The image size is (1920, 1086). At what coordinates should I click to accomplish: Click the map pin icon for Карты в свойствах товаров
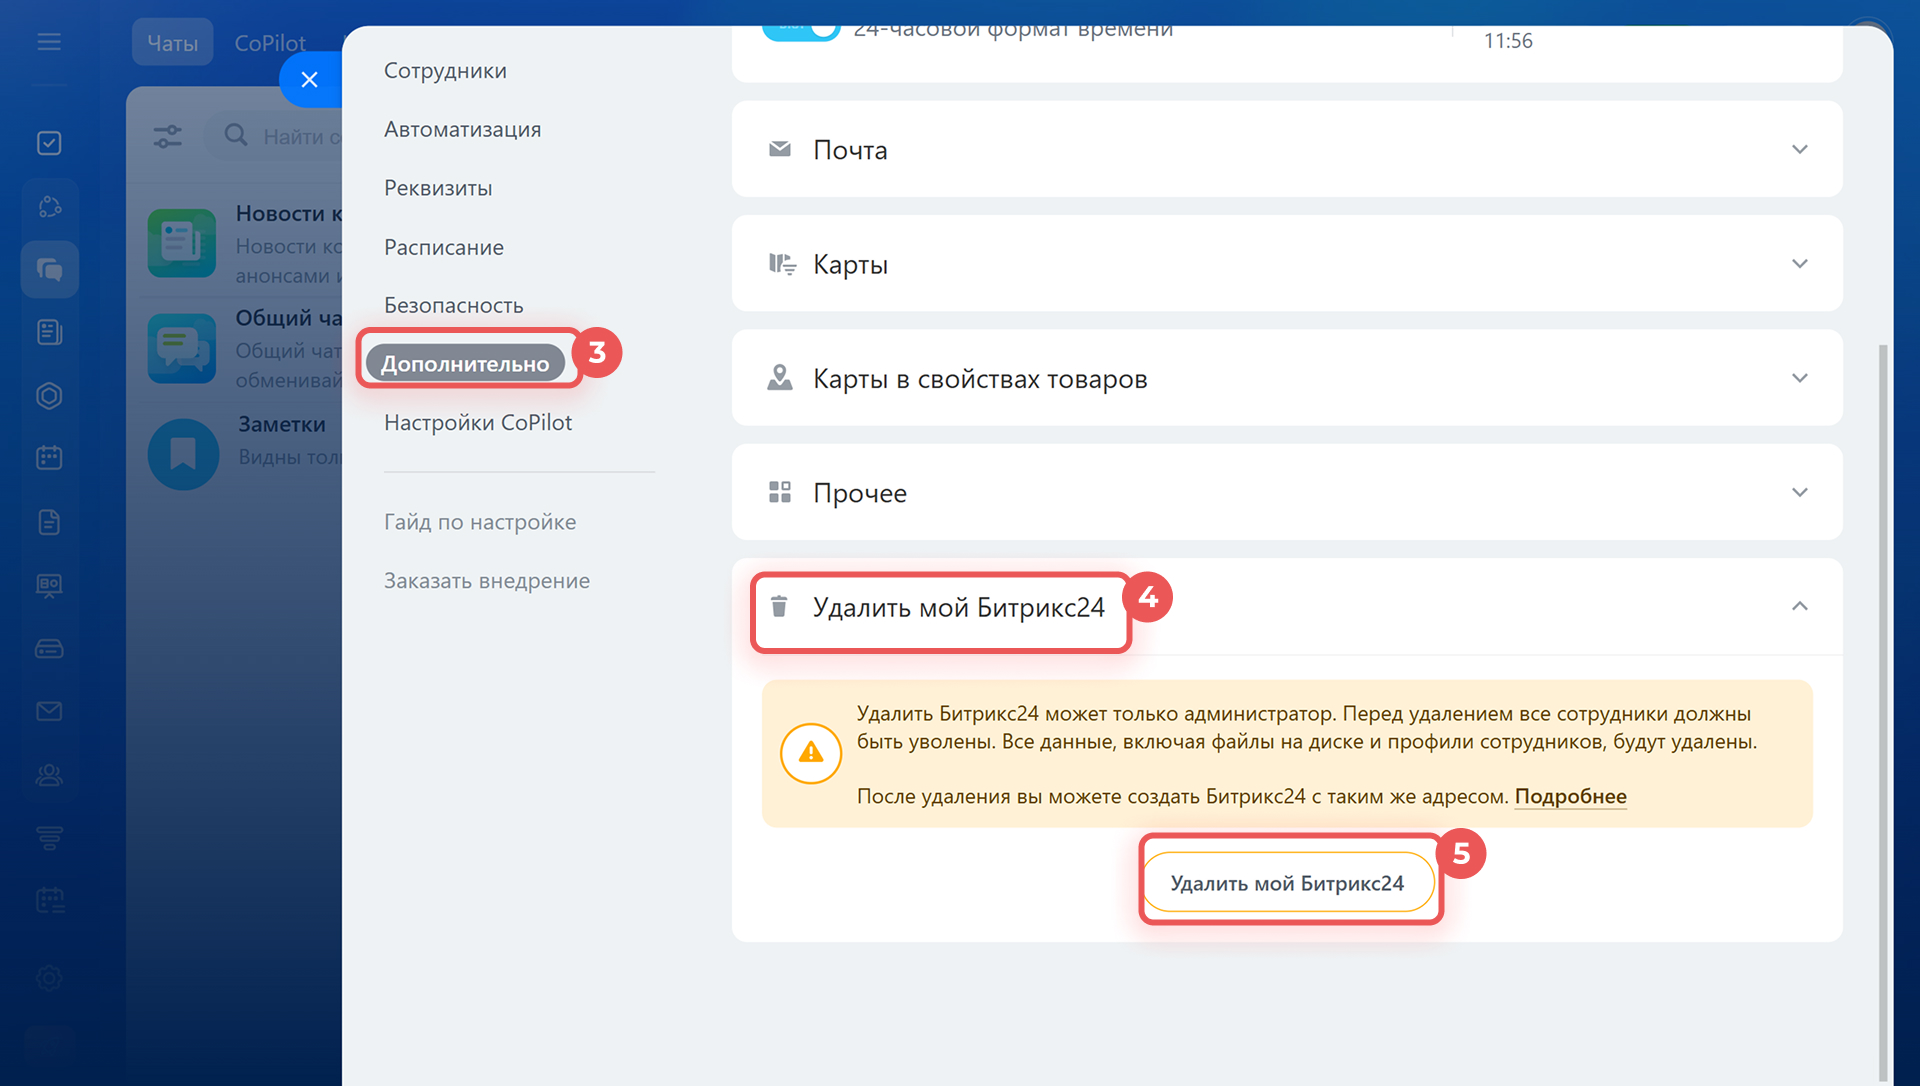[x=780, y=378]
